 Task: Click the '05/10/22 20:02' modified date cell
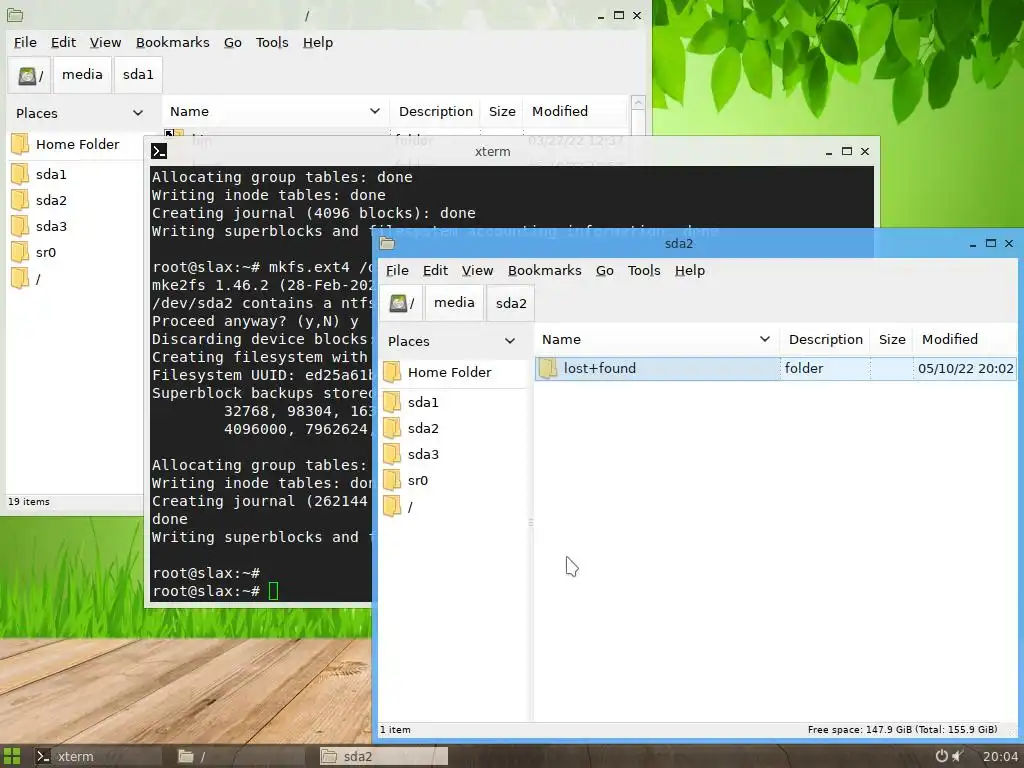pos(965,369)
